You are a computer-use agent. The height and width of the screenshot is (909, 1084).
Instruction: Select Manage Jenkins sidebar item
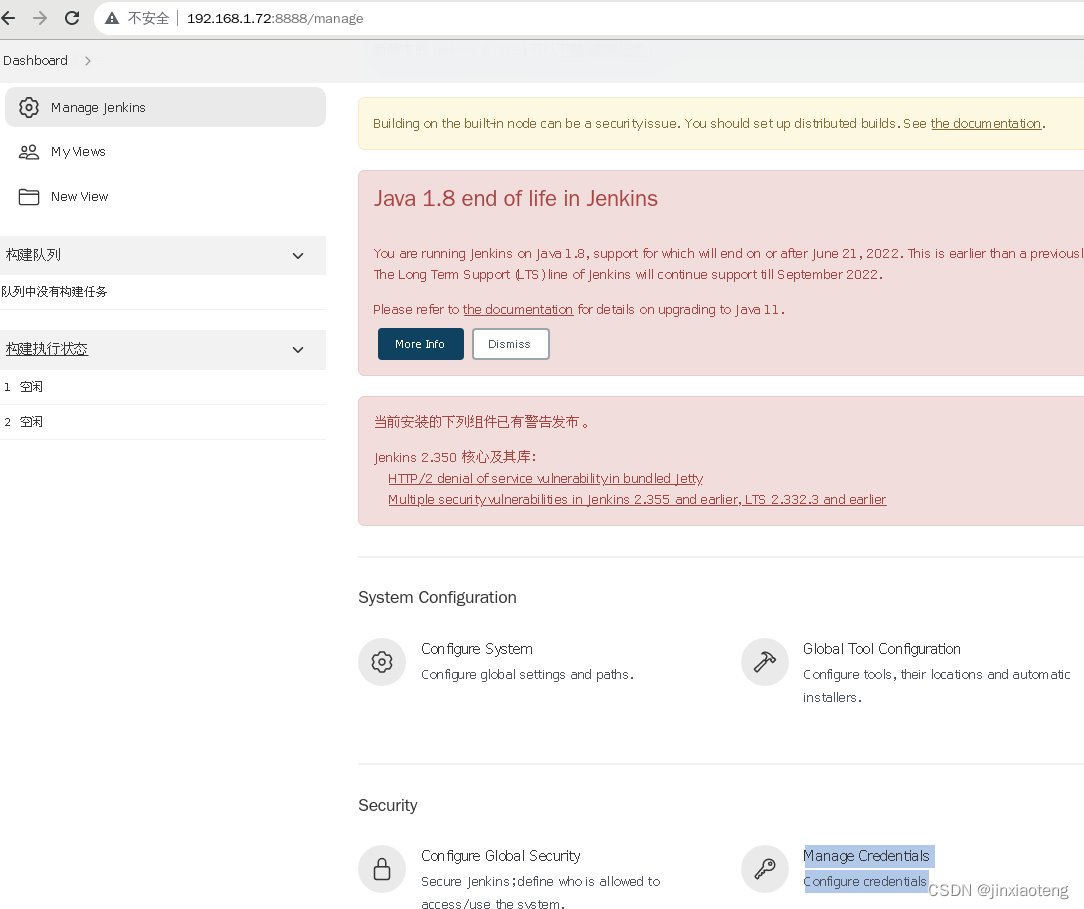coord(165,107)
